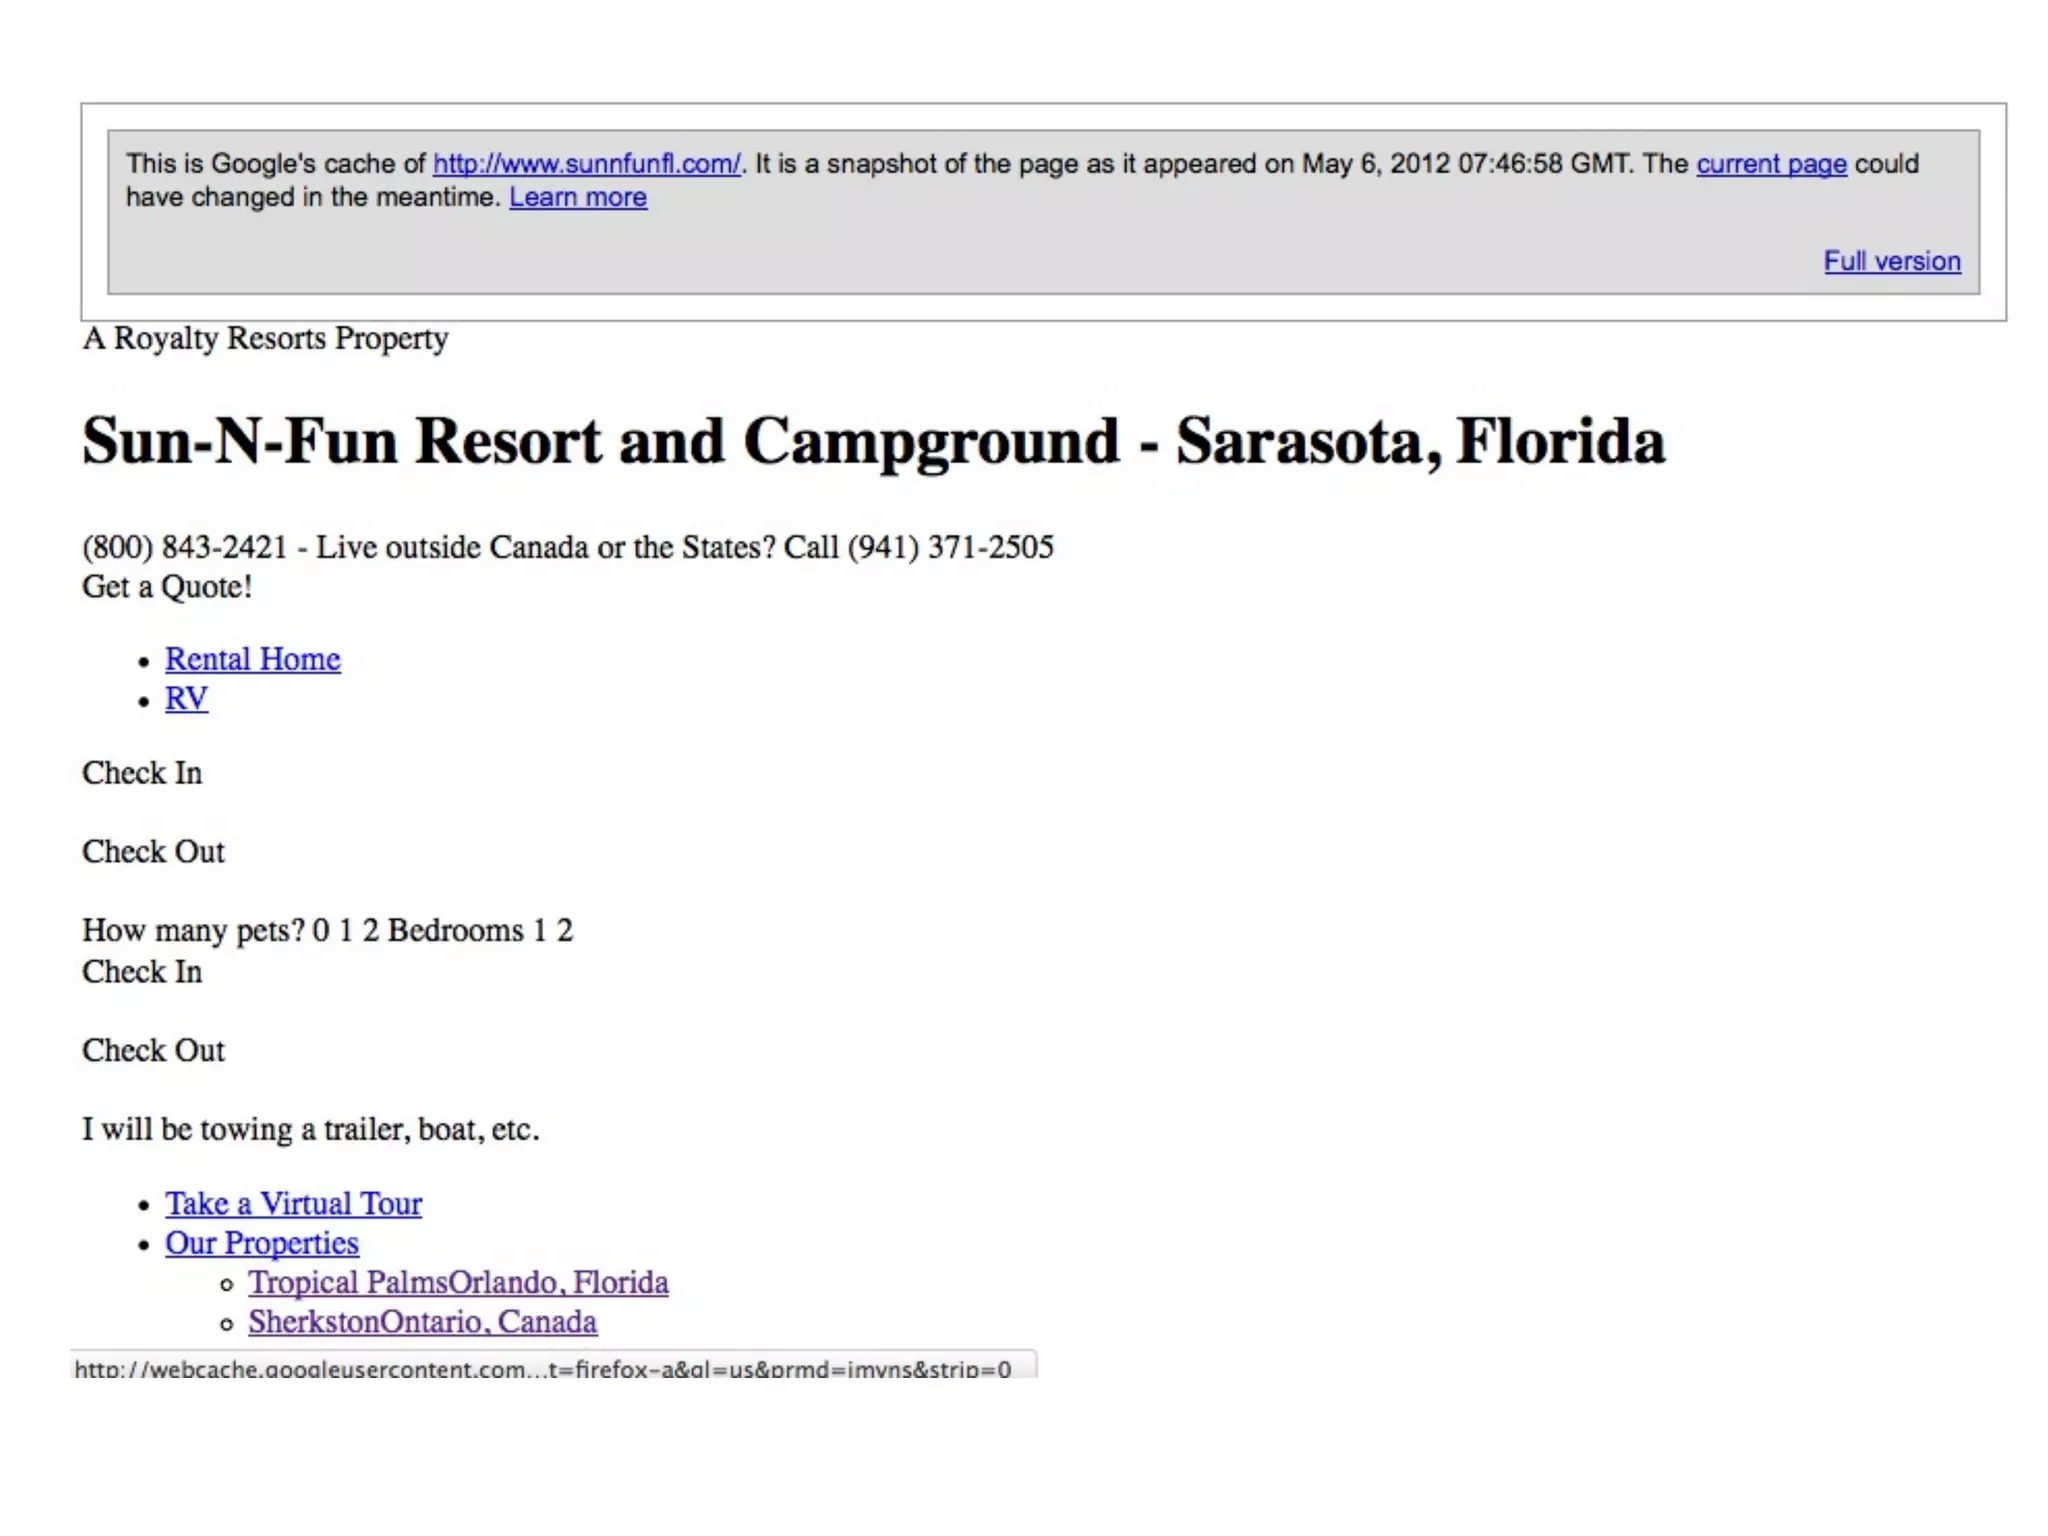
Task: Click the 'current page' link
Action: [x=1771, y=164]
